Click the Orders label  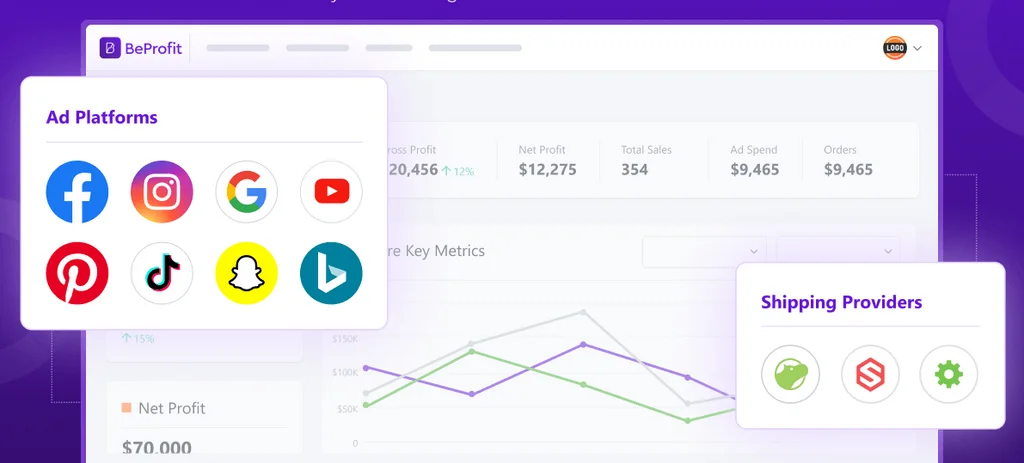click(x=840, y=150)
